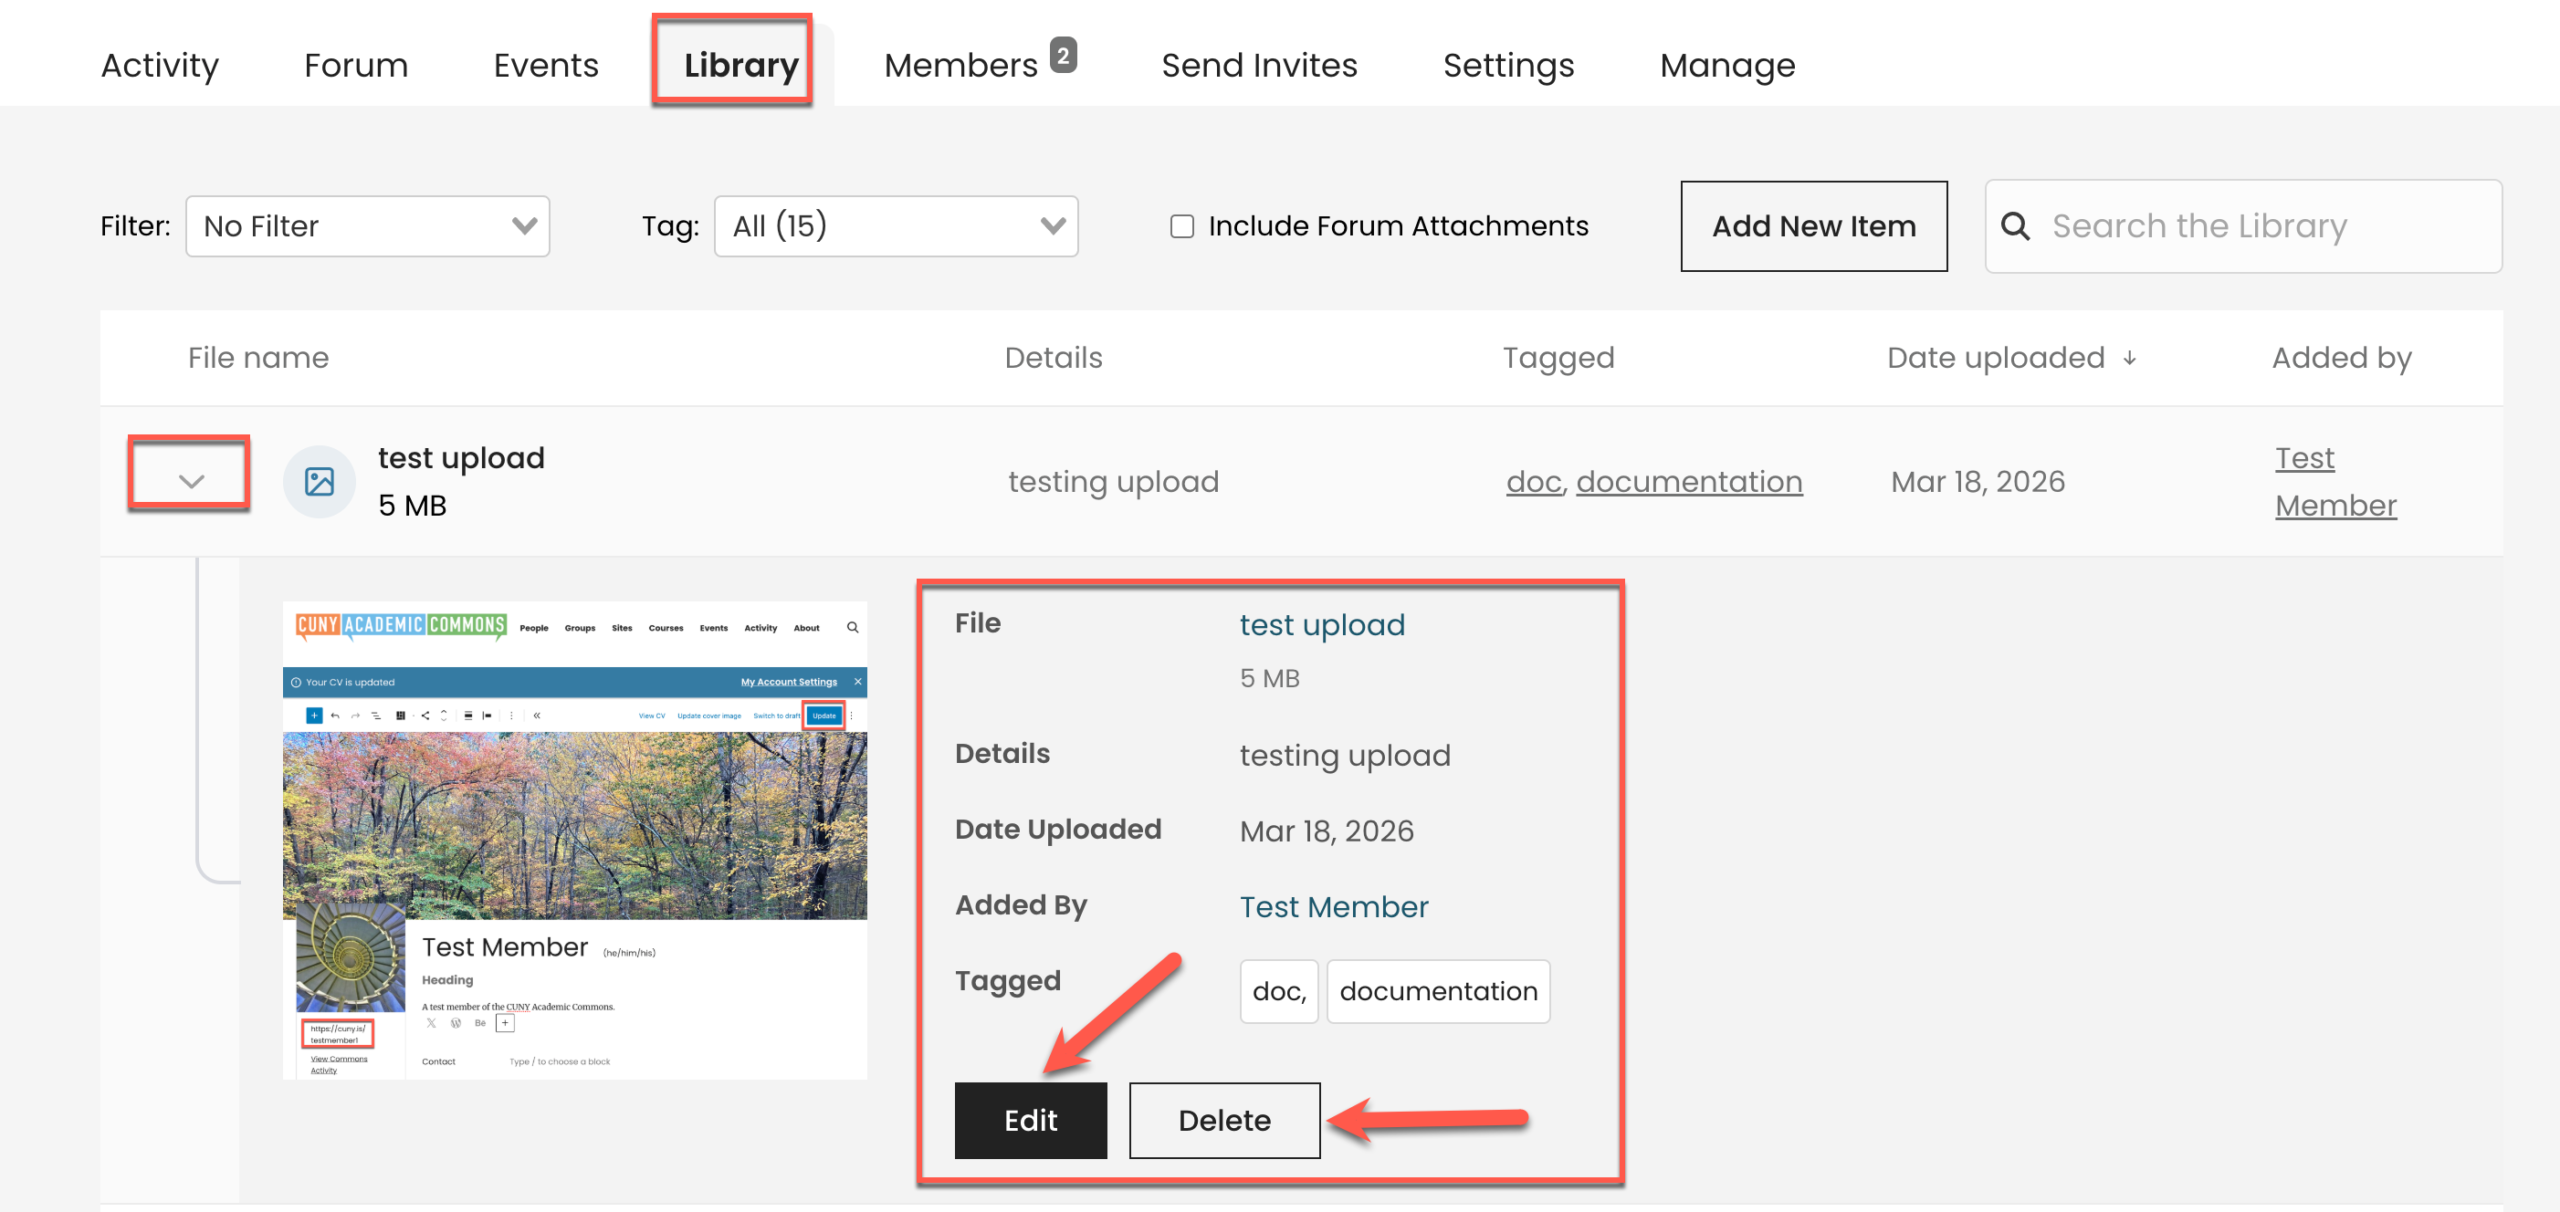Open the Manage tab
The height and width of the screenshot is (1212, 2560).
(1728, 65)
